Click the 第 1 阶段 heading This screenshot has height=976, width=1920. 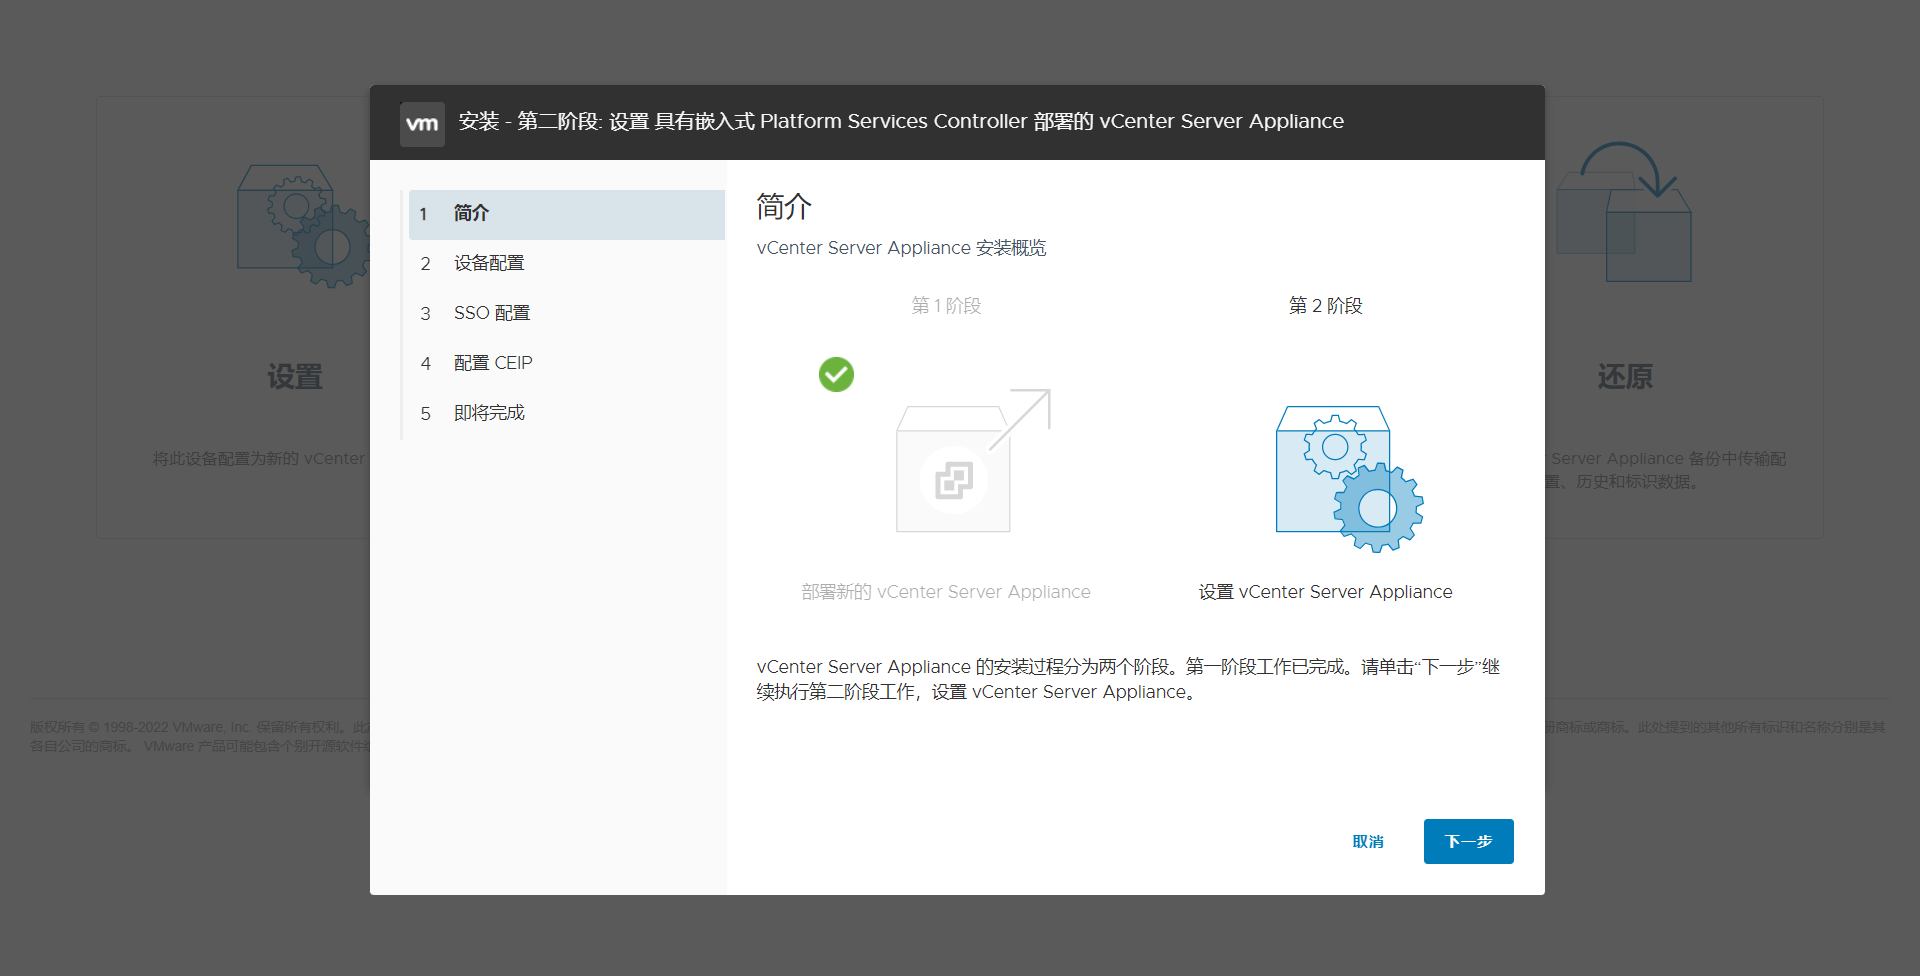[x=946, y=306]
